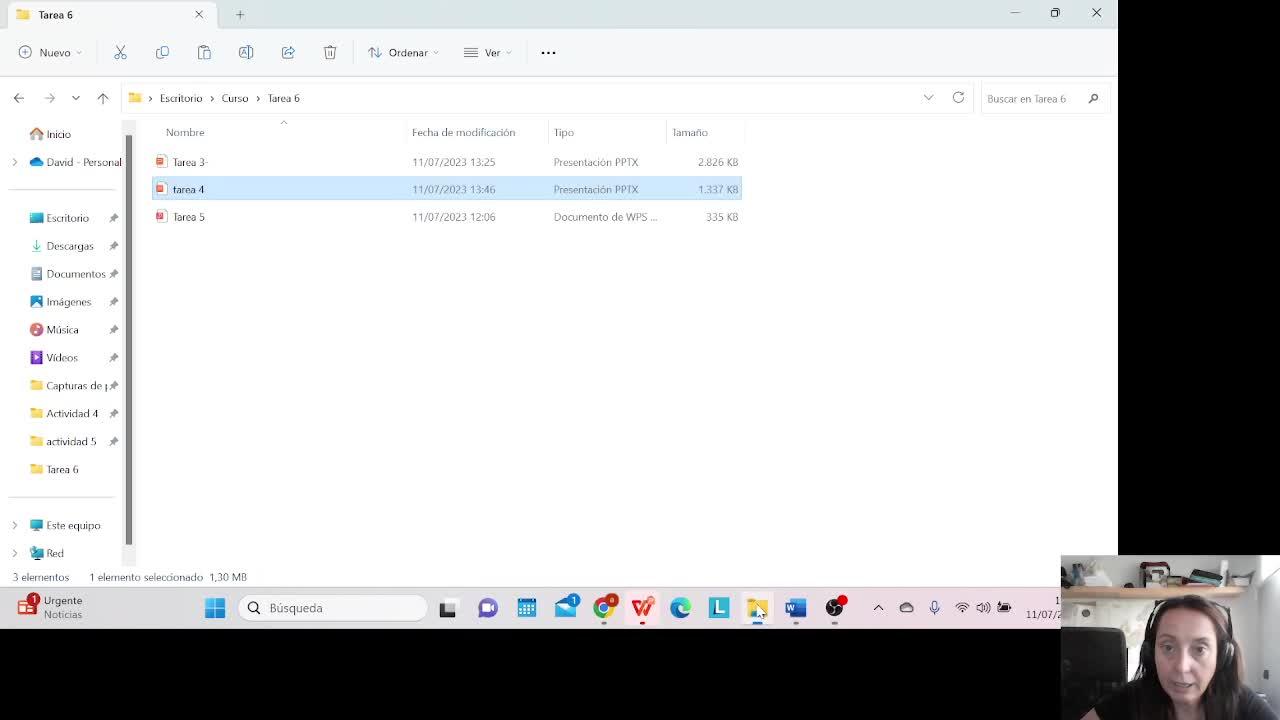Screen dimensions: 1280x720
Task: Select the Tarea 5 document file
Action: pos(188,217)
